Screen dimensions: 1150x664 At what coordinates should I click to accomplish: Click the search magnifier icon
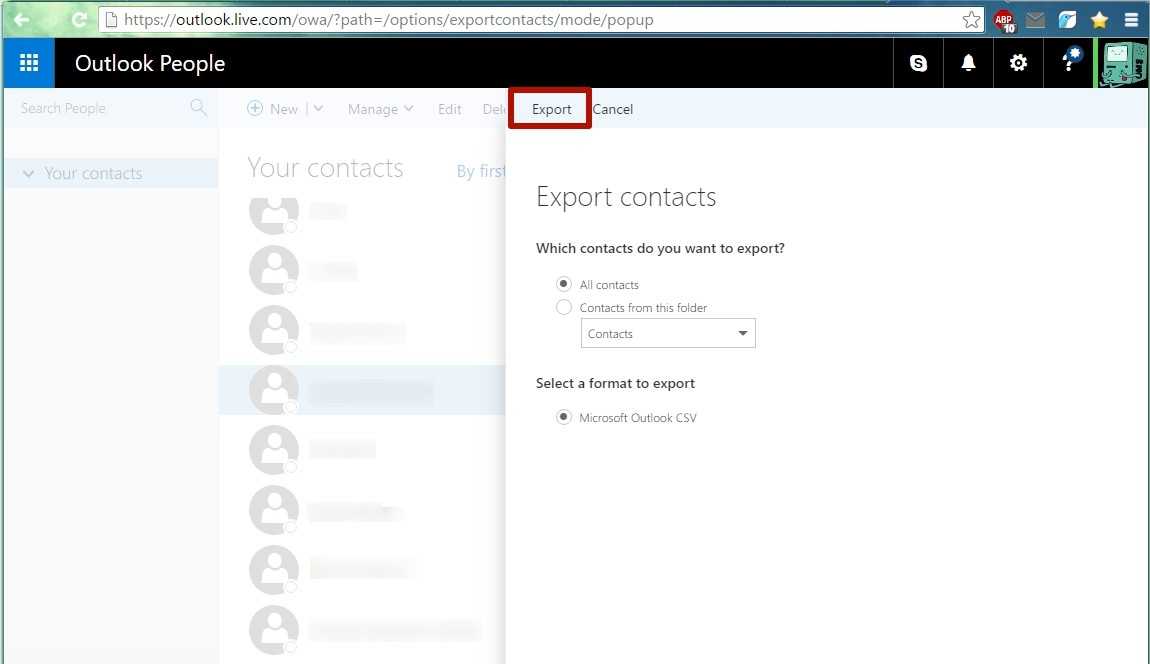pos(198,108)
